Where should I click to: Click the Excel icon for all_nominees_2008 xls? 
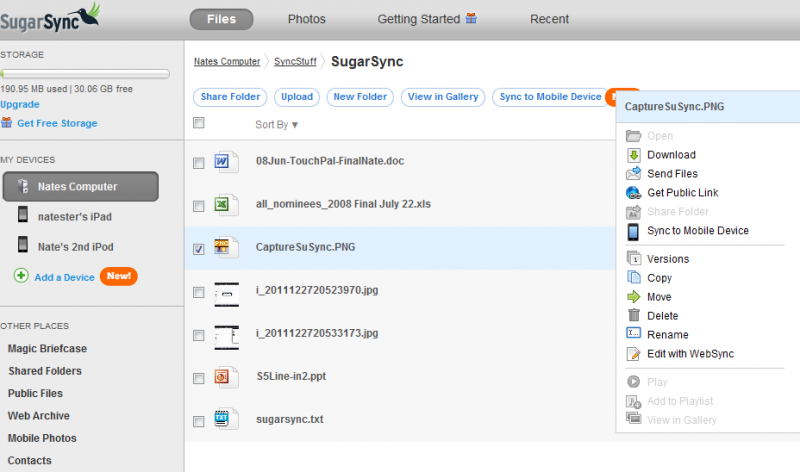tap(226, 205)
